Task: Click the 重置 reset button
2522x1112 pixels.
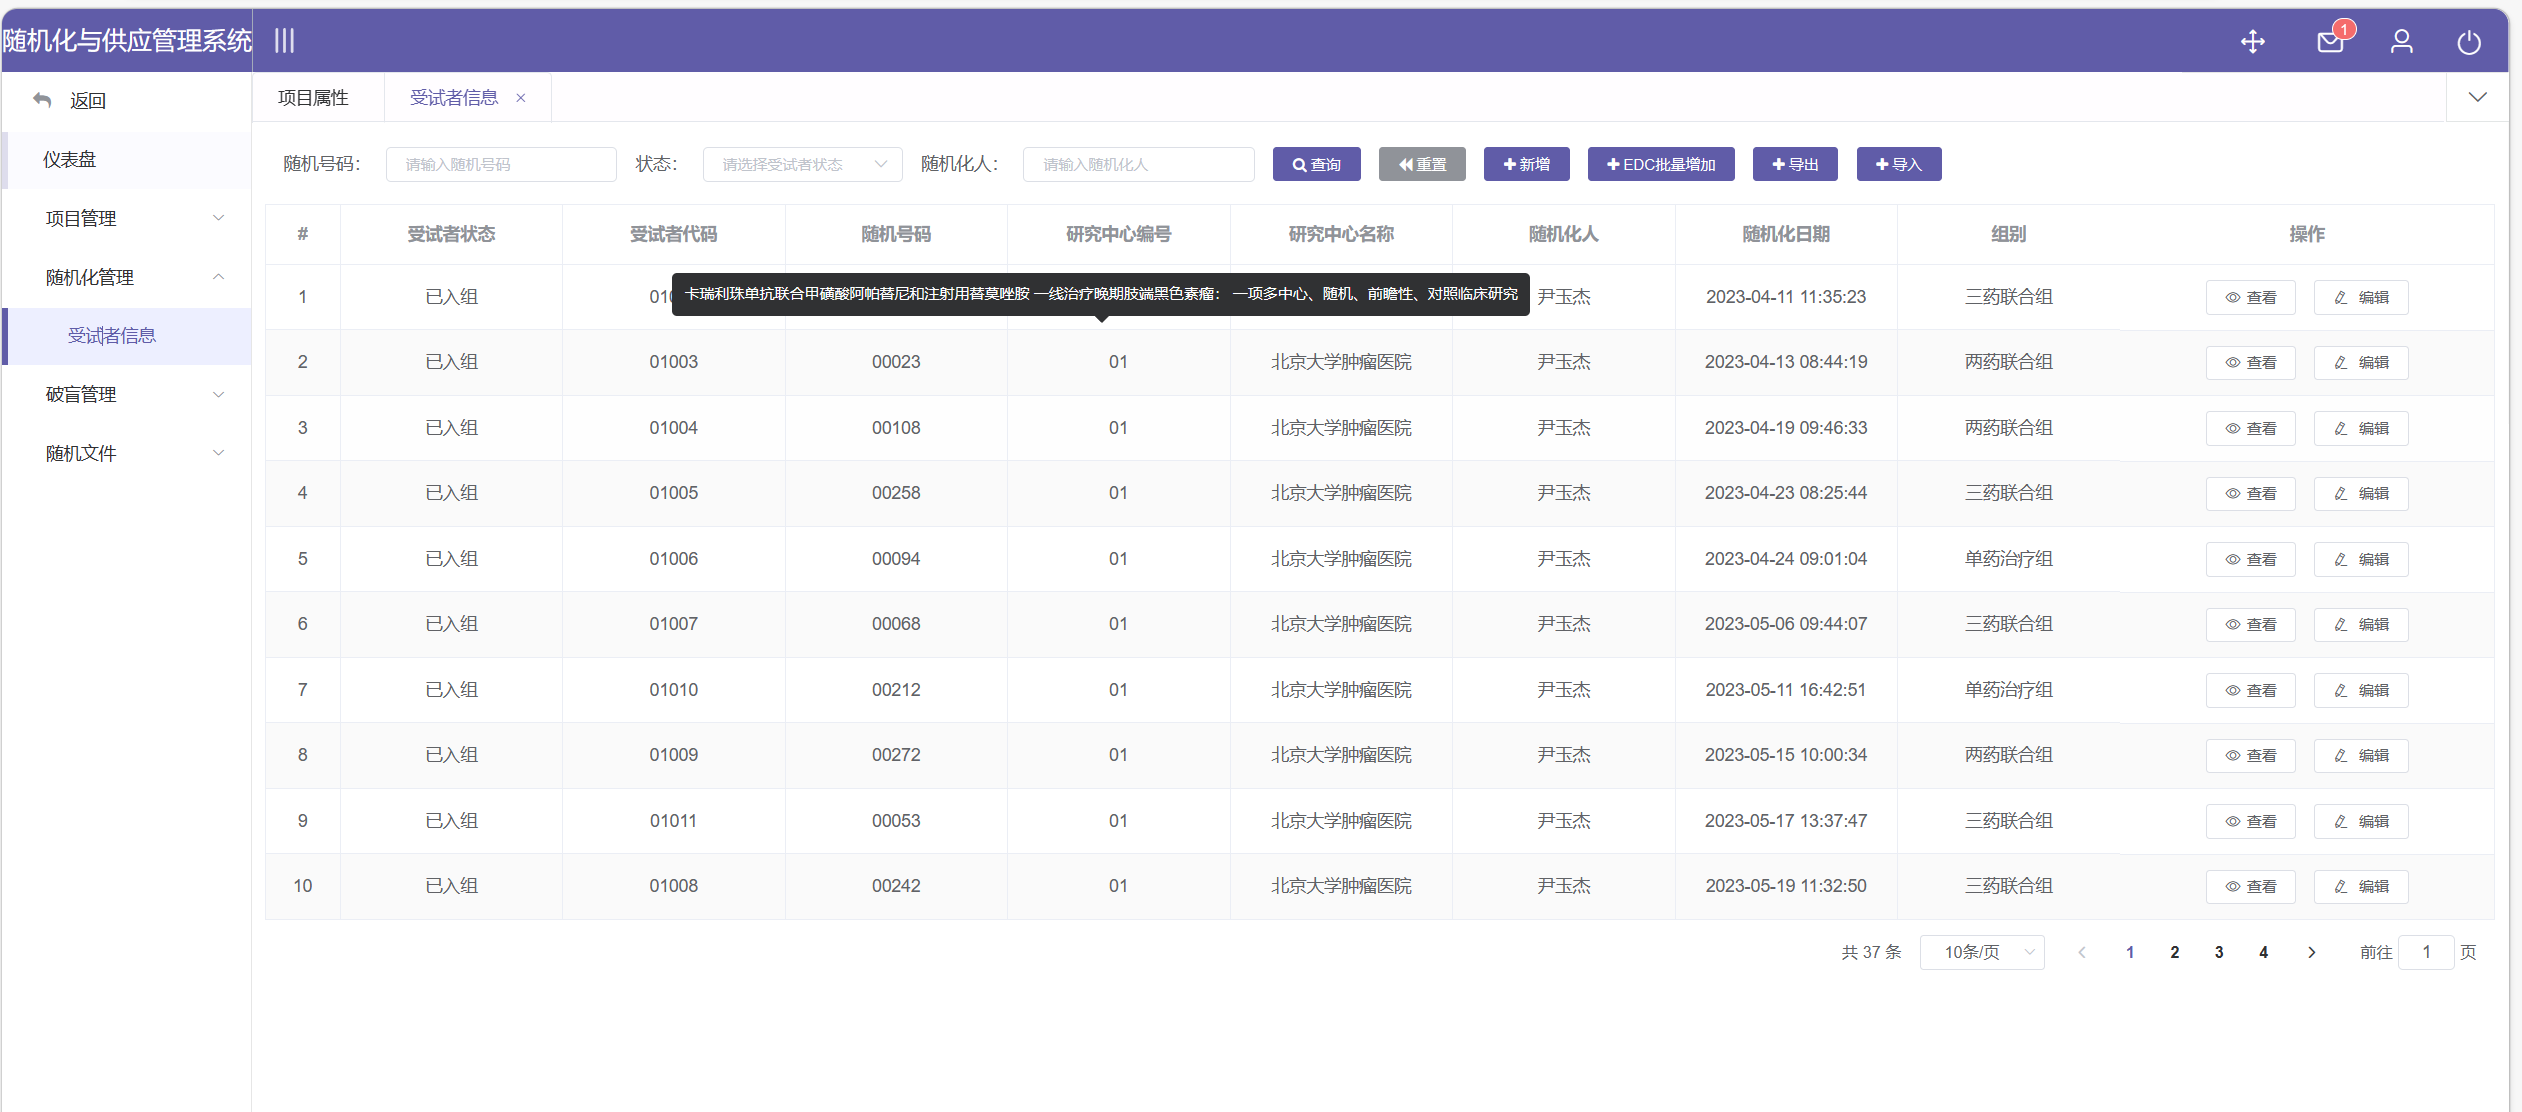Action: tap(1422, 164)
